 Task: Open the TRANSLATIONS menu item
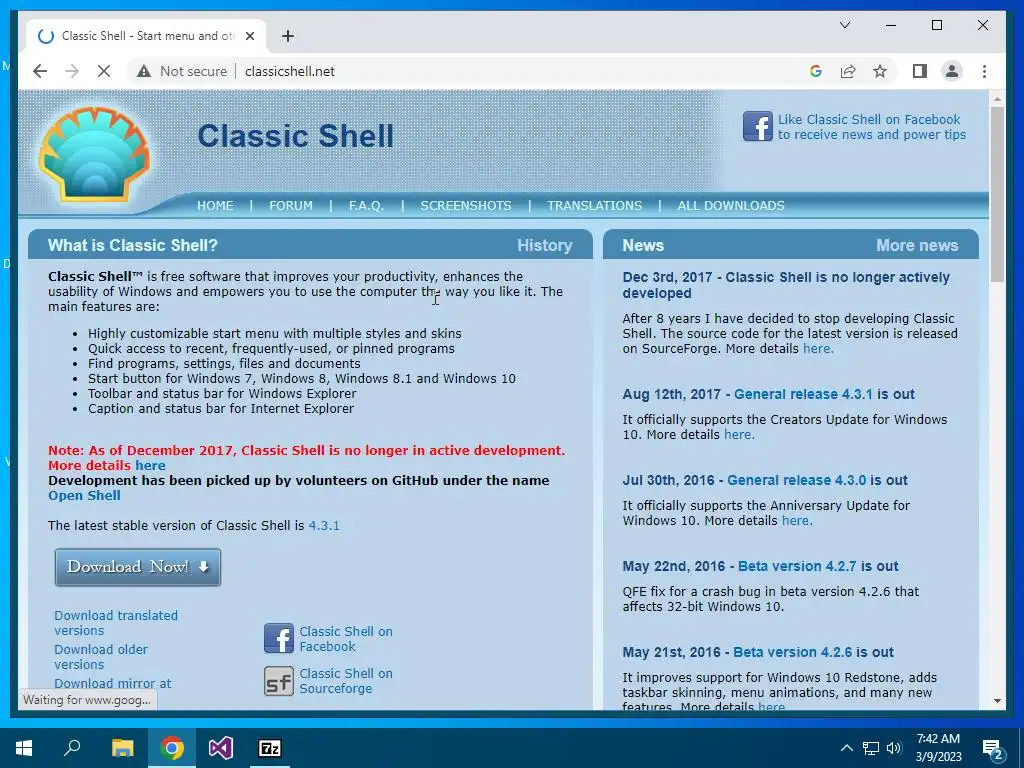click(594, 206)
